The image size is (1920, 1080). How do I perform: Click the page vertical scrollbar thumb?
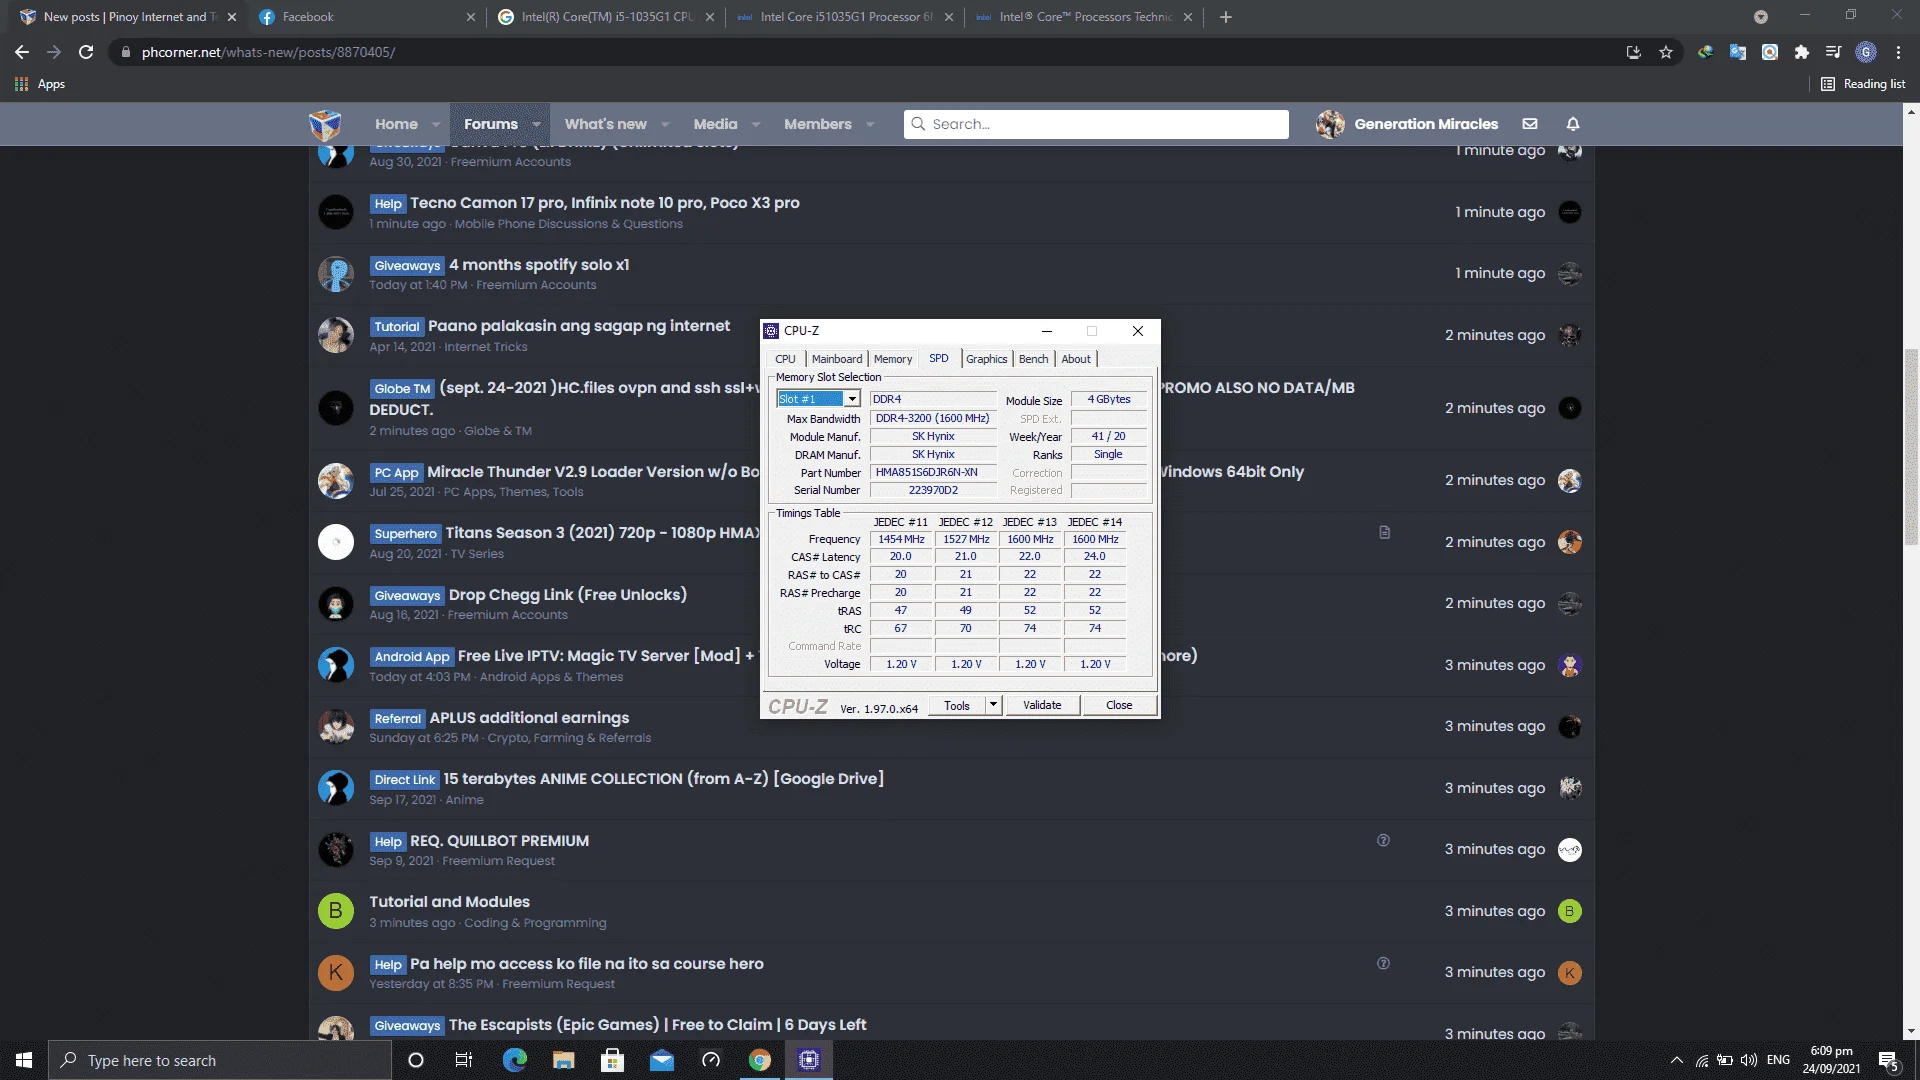[x=1911, y=447]
